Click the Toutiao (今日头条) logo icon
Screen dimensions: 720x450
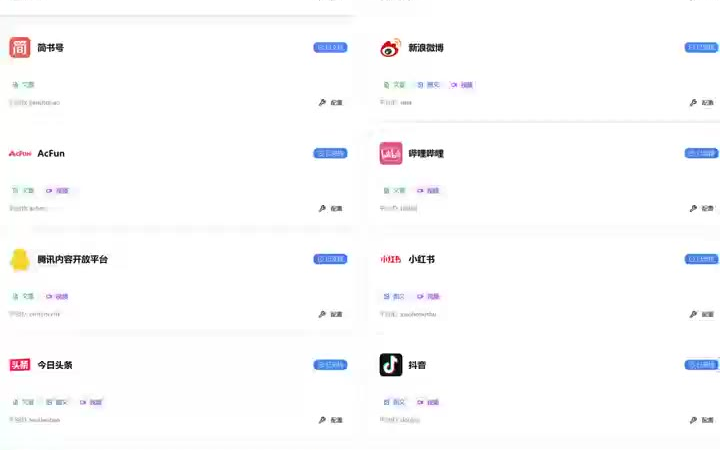pos(20,365)
